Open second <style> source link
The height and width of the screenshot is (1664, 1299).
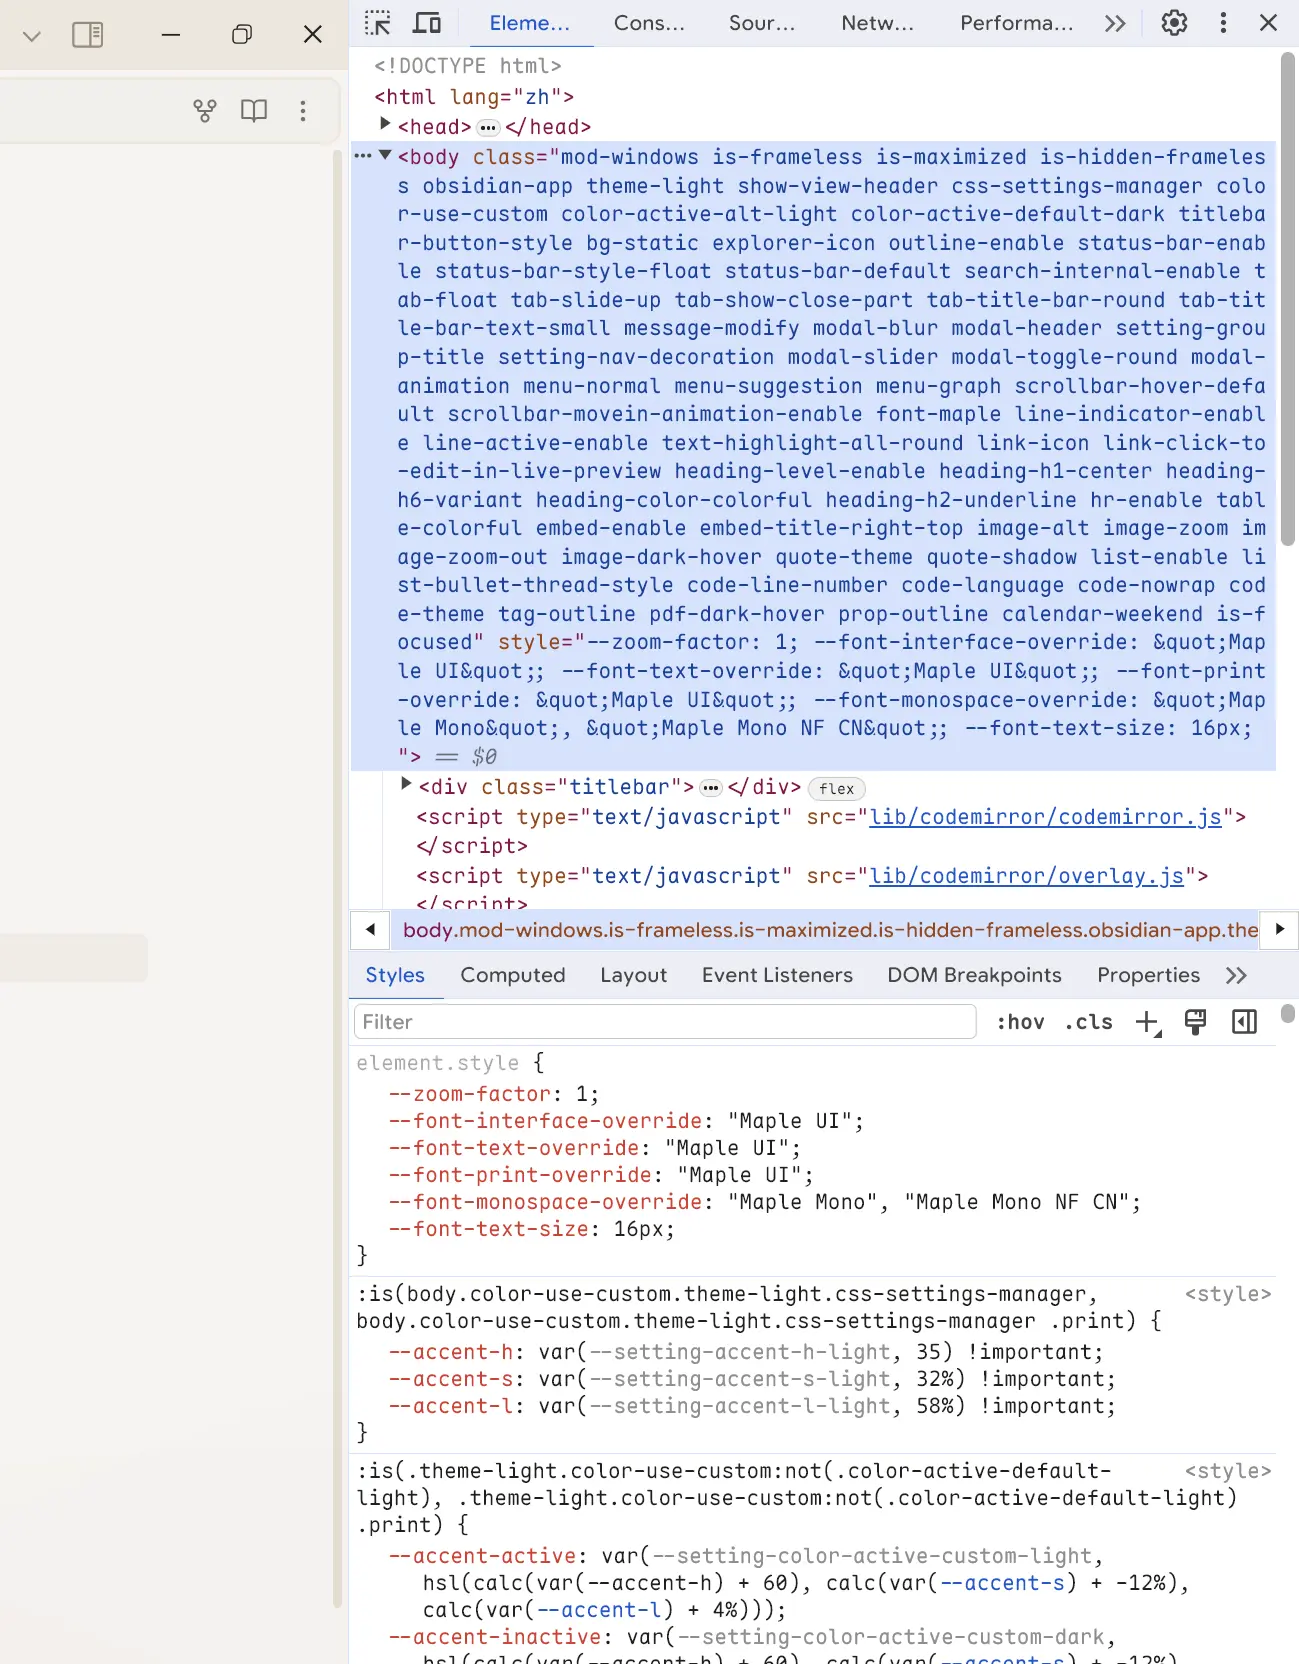[1228, 1471]
